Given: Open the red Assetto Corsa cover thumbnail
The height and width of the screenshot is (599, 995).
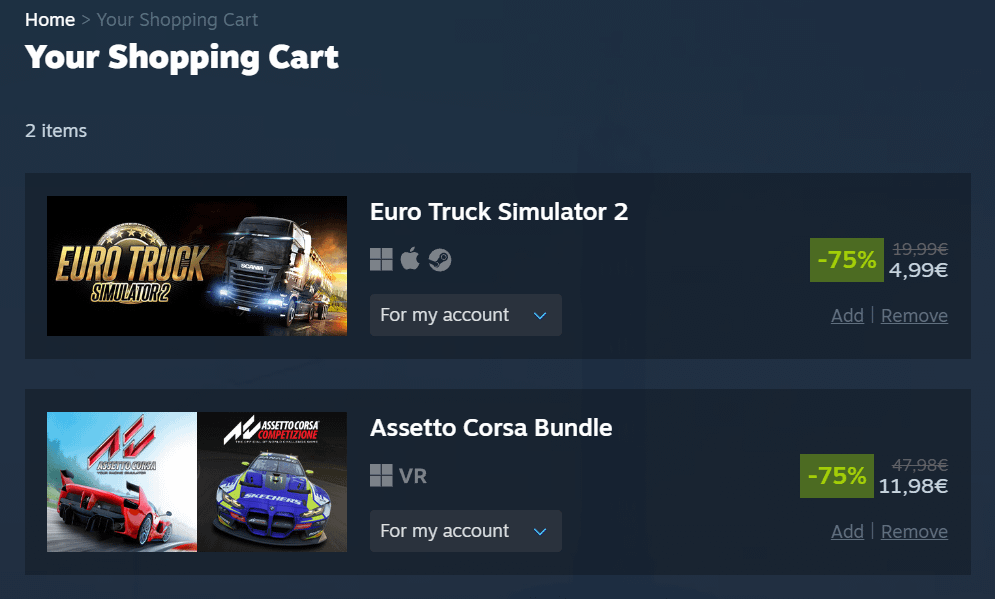Looking at the screenshot, I should [x=122, y=482].
